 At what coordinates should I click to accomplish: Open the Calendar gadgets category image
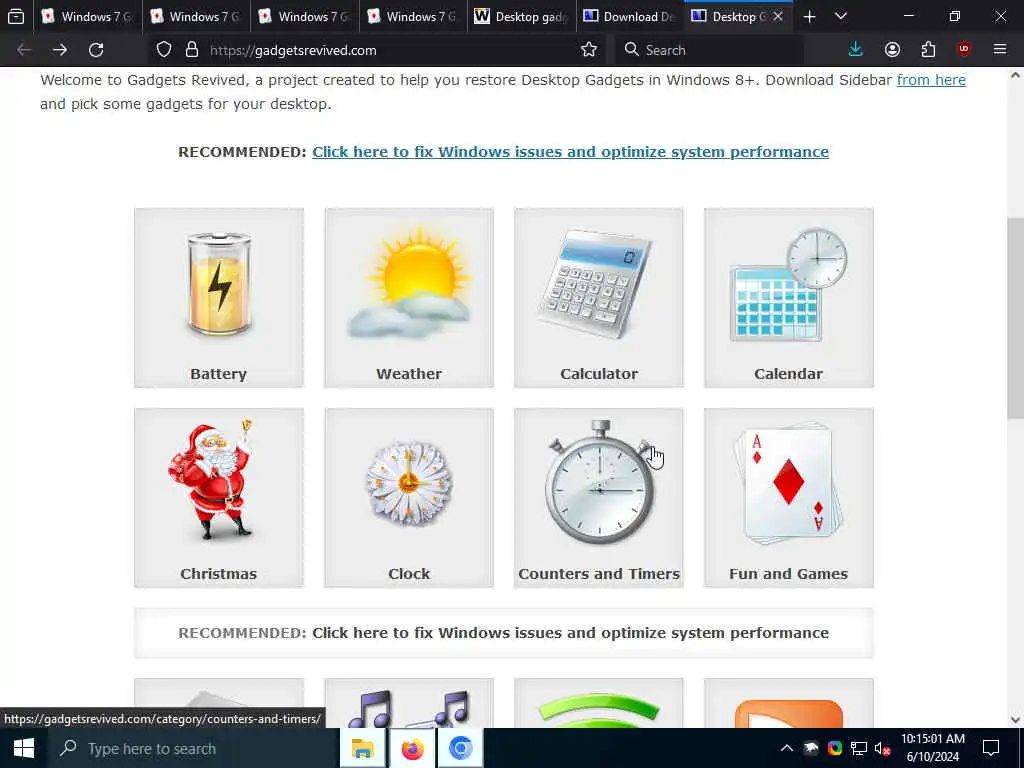[x=788, y=285]
